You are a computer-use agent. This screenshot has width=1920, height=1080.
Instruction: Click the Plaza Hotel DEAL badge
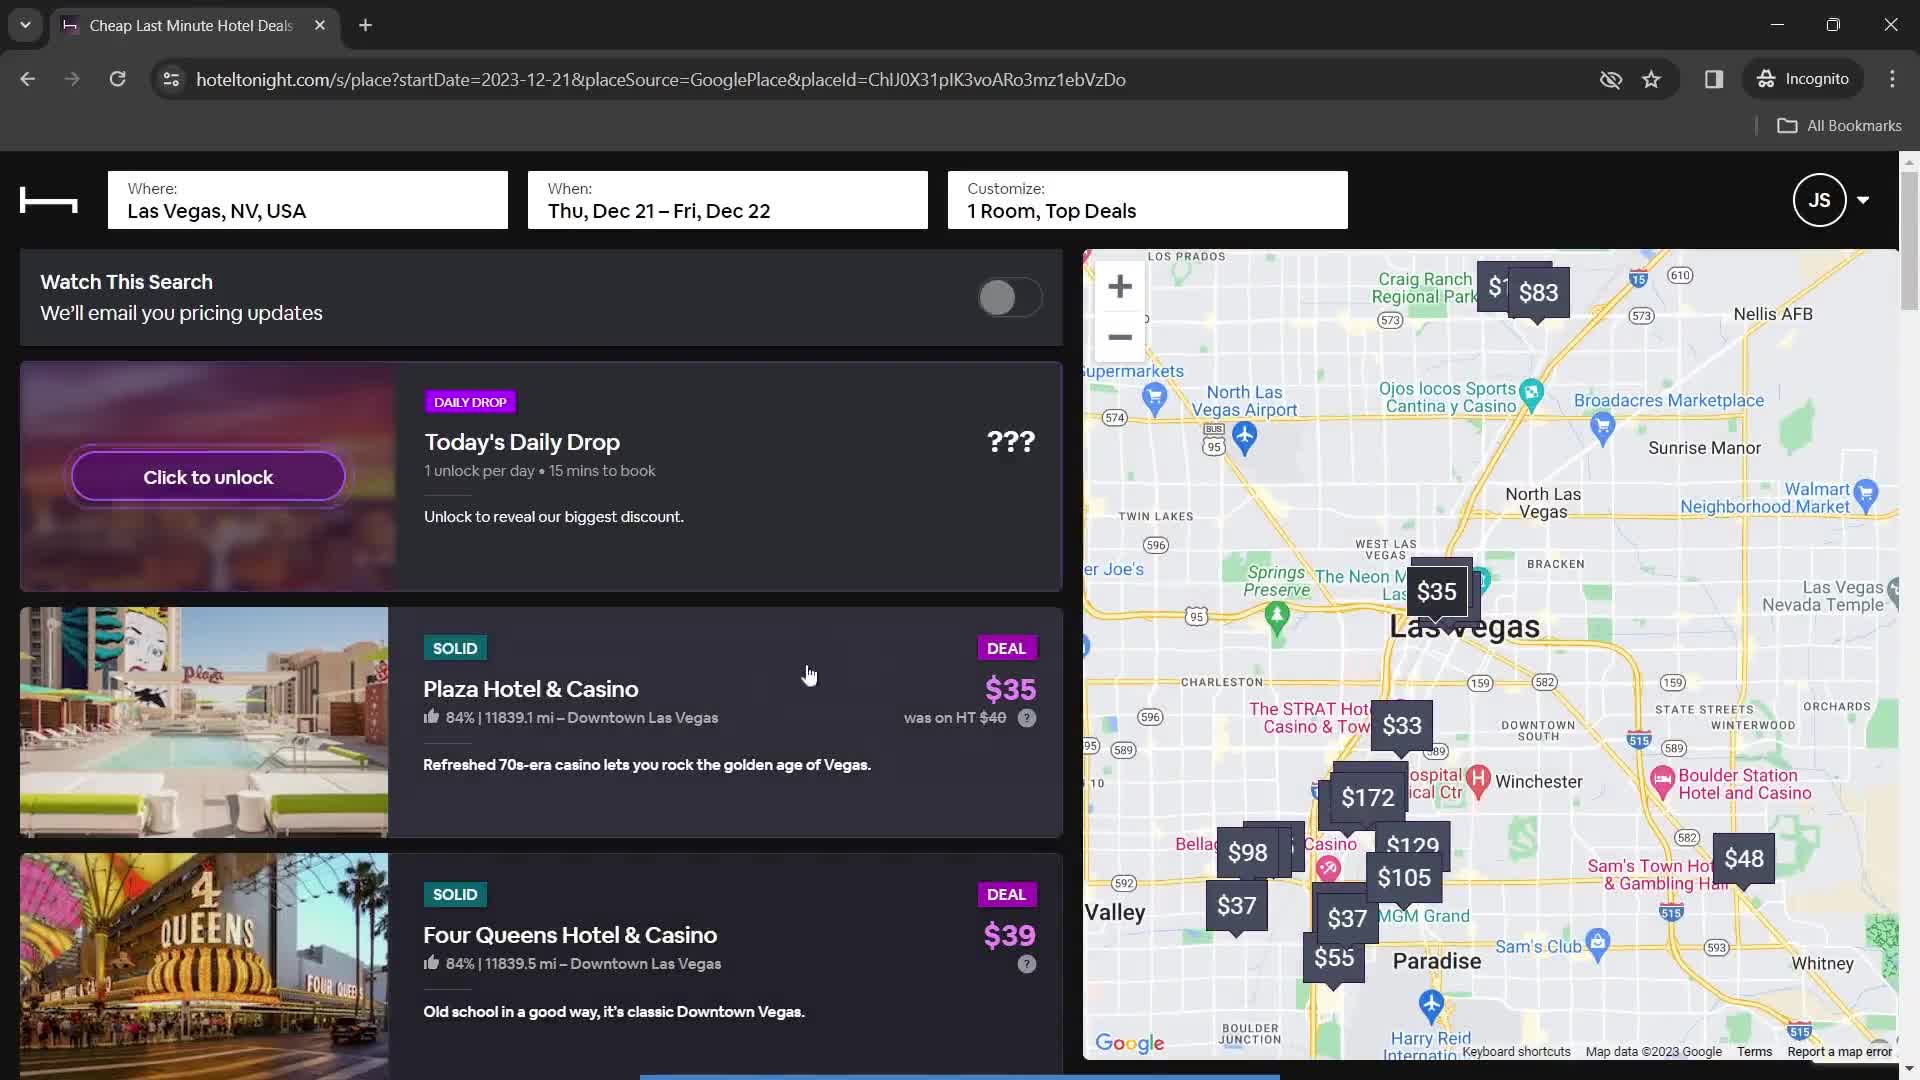point(1006,648)
